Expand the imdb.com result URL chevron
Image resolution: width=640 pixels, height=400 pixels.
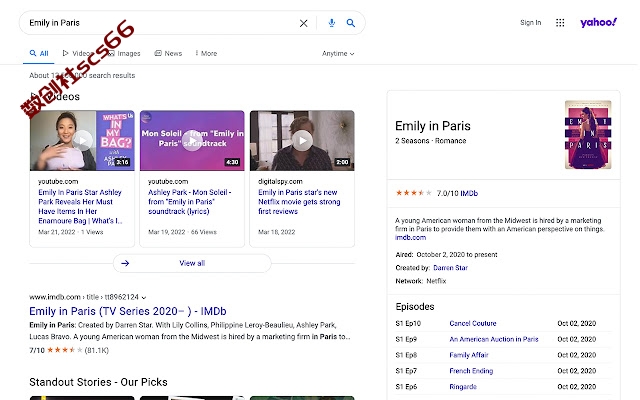click(144, 298)
